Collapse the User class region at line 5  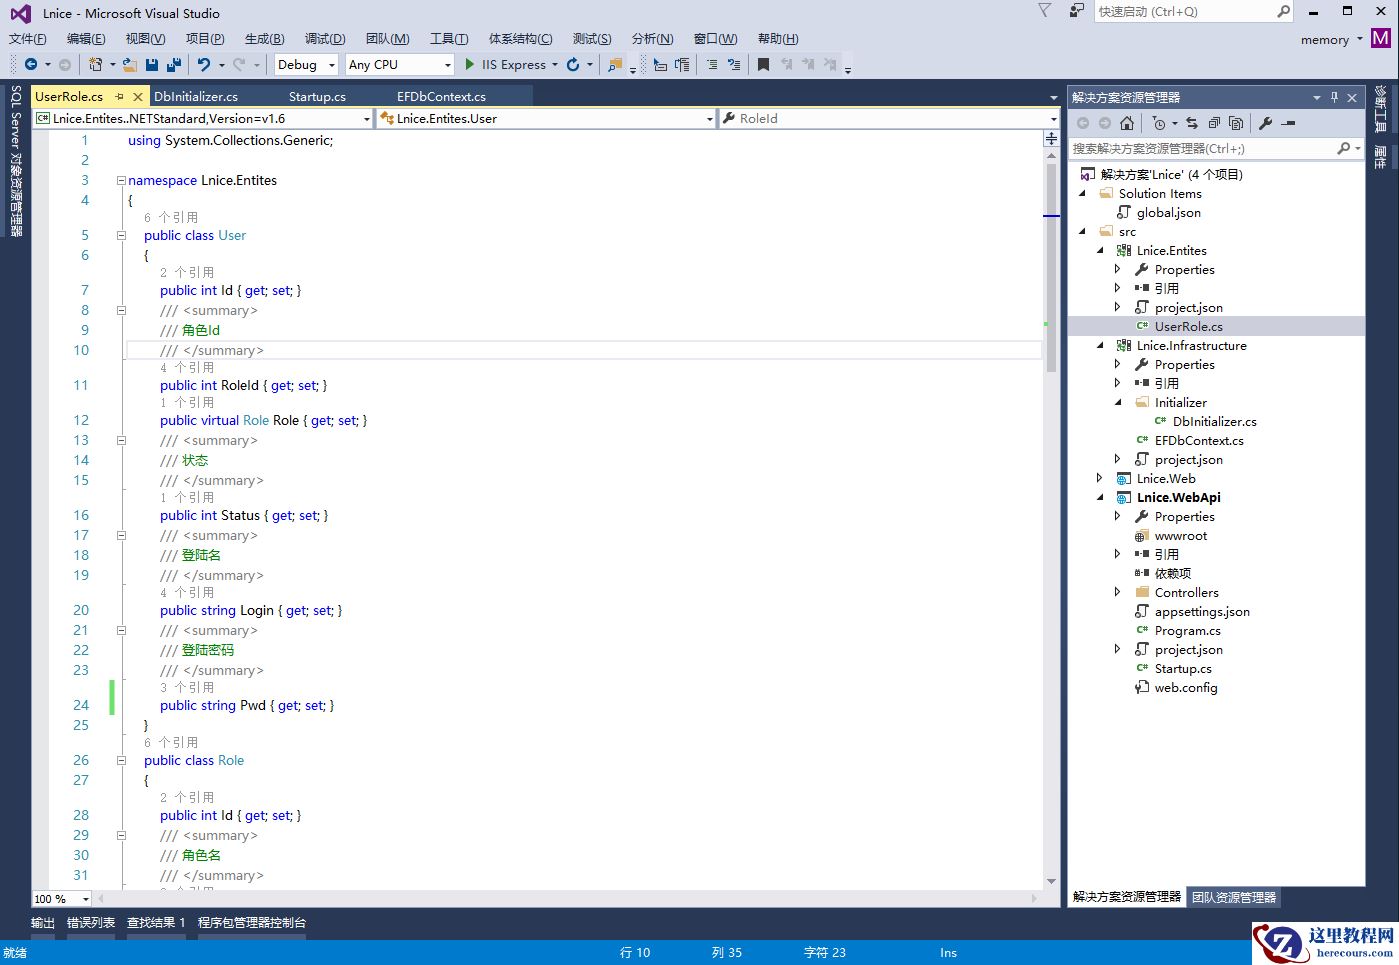(x=121, y=235)
